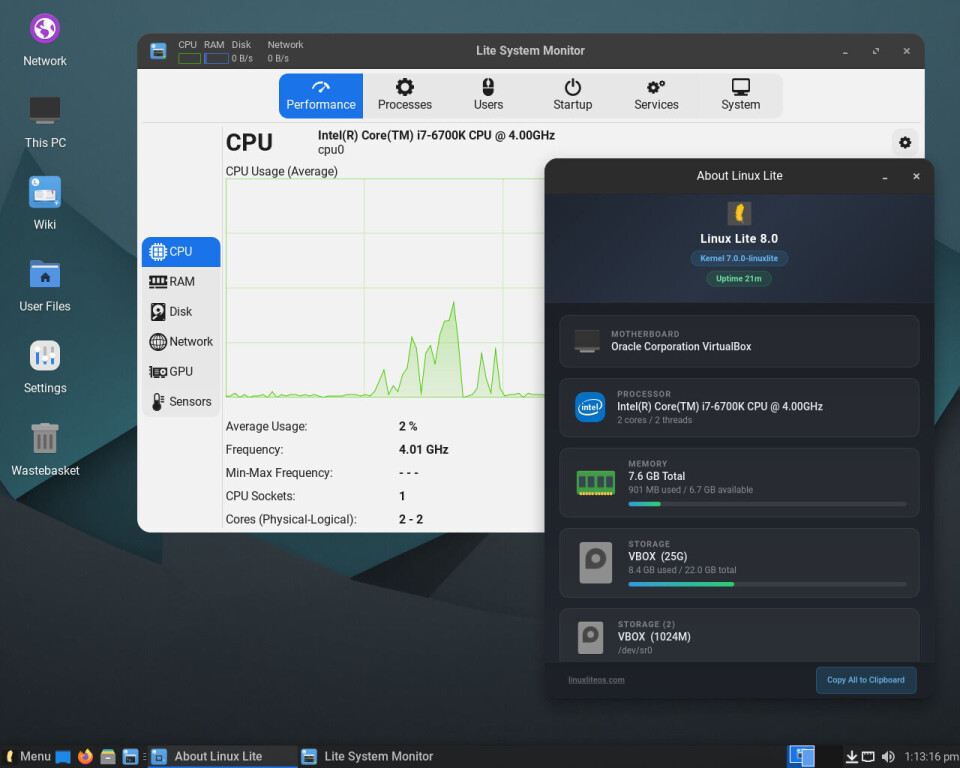This screenshot has height=768, width=960.
Task: Click the network tray icon next to volume
Action: (x=868, y=757)
